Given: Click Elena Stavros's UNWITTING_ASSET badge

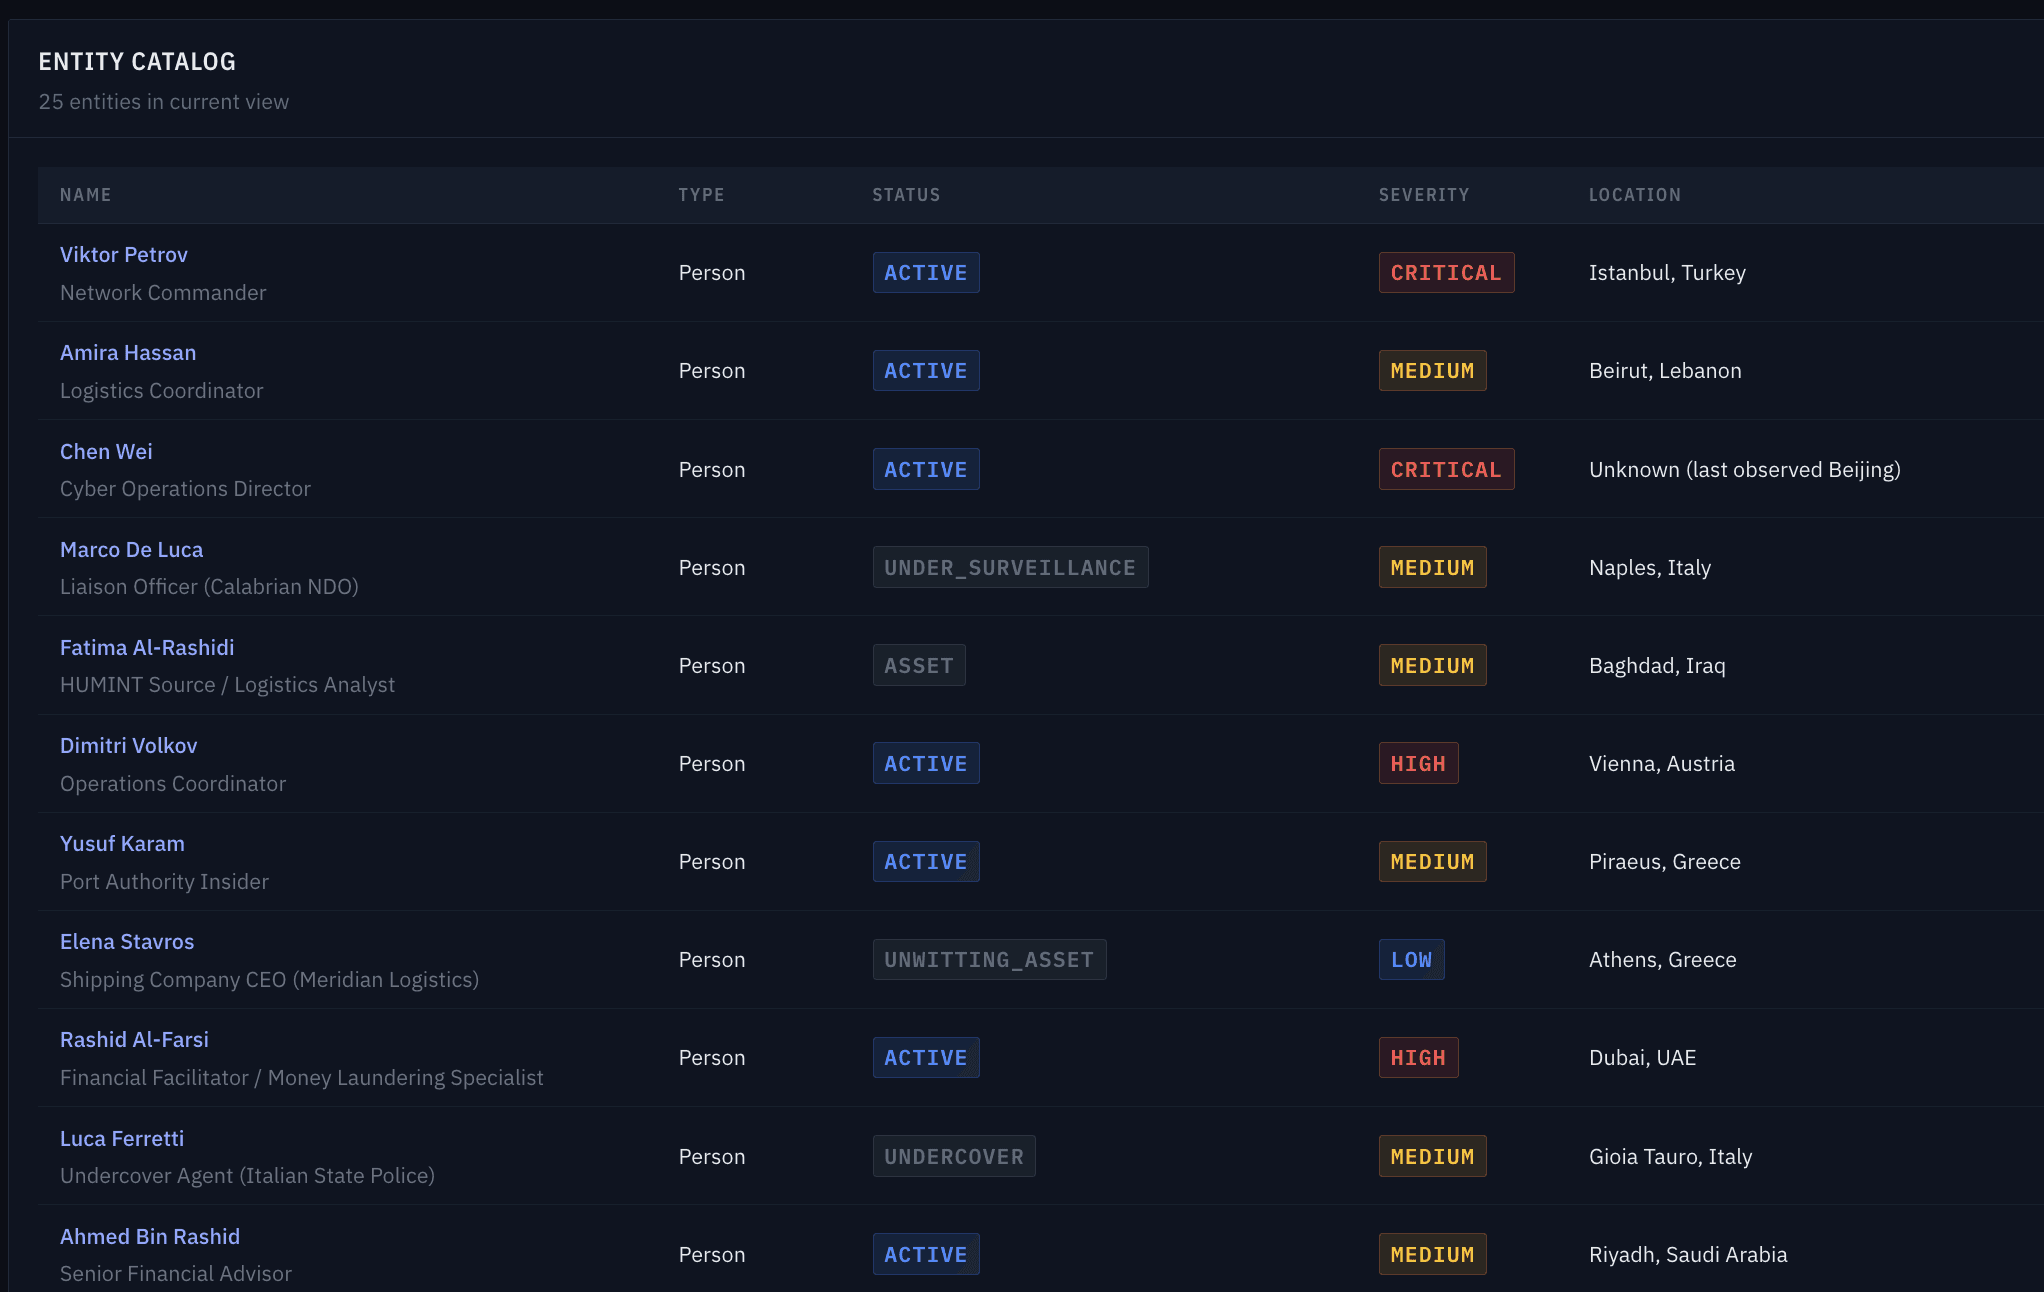Looking at the screenshot, I should pyautogui.click(x=989, y=959).
